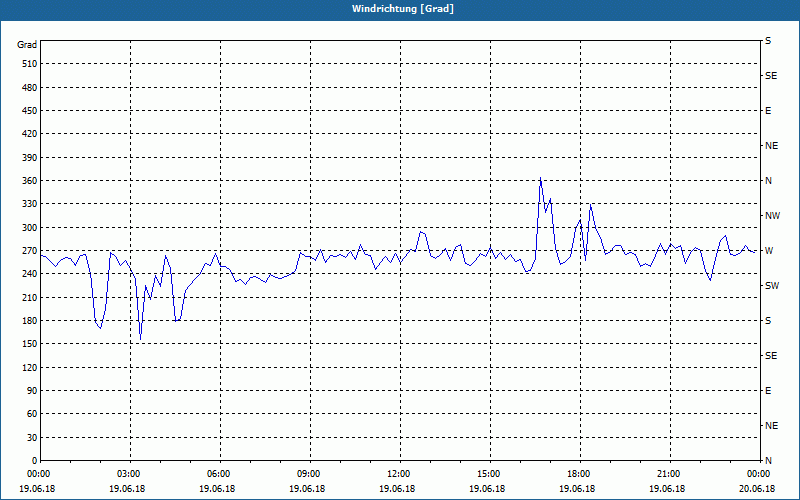Click the blue line's highest peak near 360
Viewport: 800px width, 500px height.
540,178
